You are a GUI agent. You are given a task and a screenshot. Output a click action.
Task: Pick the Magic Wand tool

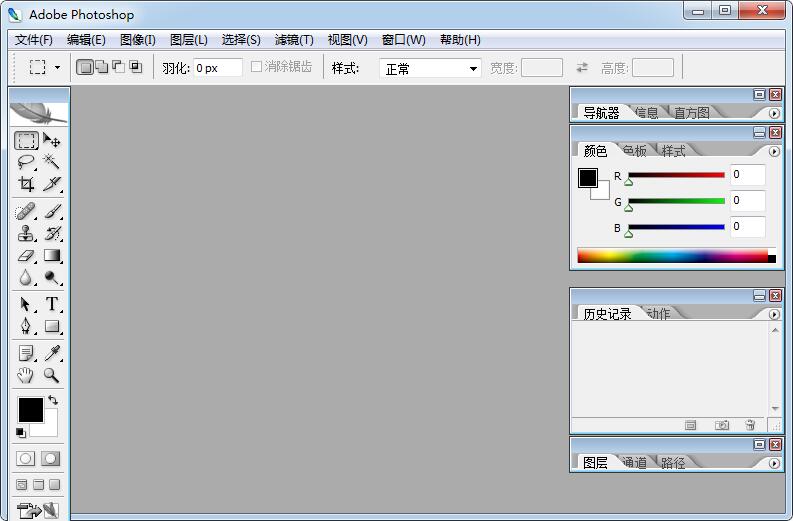[52, 162]
